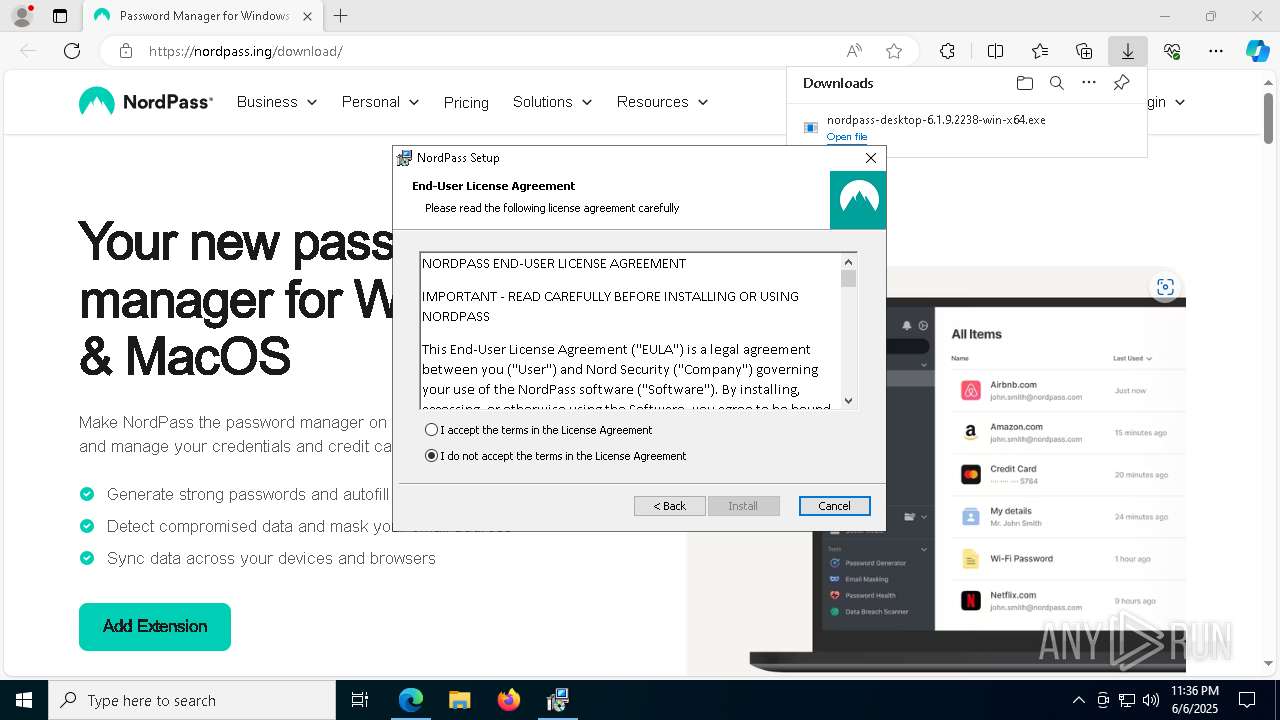
Task: Open the Favorites list icon
Action: coord(1040,51)
